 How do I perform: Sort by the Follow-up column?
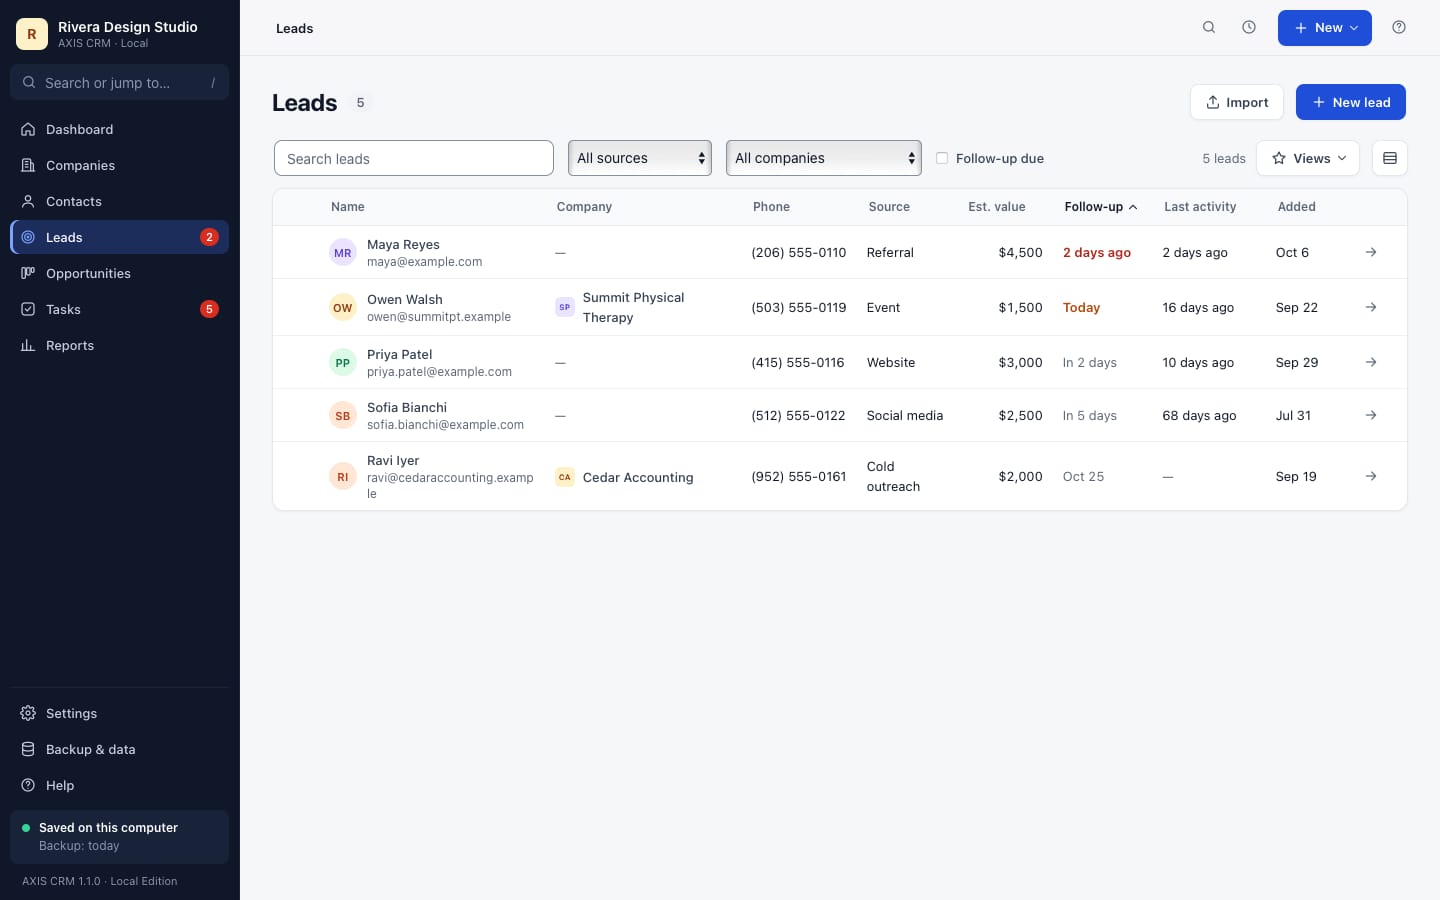point(1101,207)
